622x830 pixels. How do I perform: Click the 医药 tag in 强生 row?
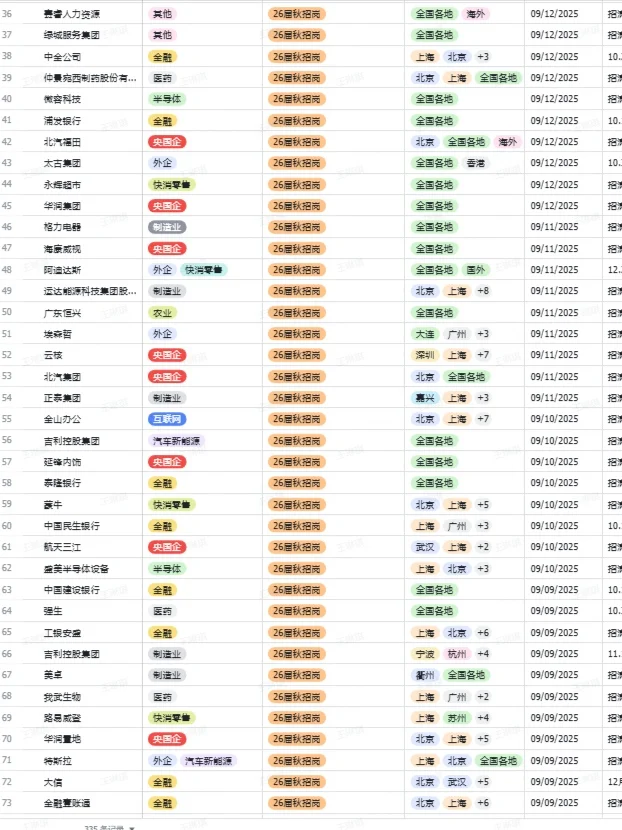[x=162, y=611]
